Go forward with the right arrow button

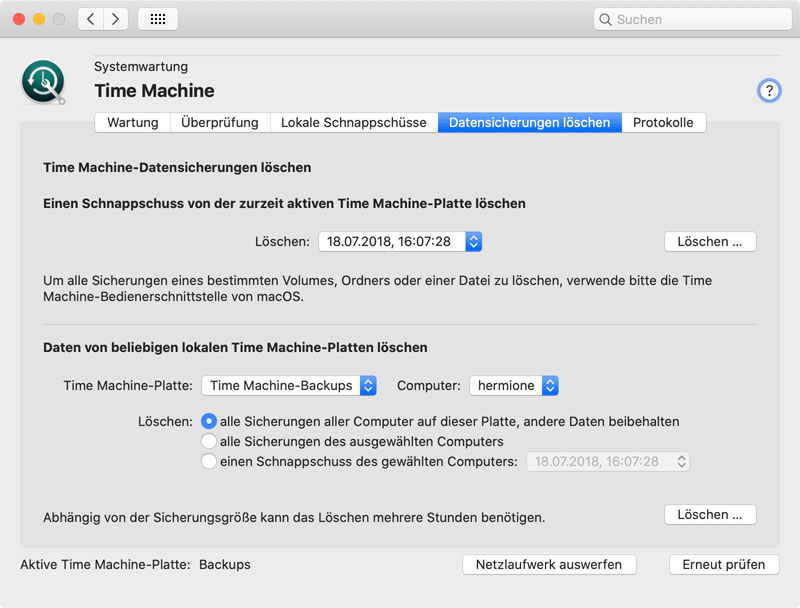[x=116, y=19]
